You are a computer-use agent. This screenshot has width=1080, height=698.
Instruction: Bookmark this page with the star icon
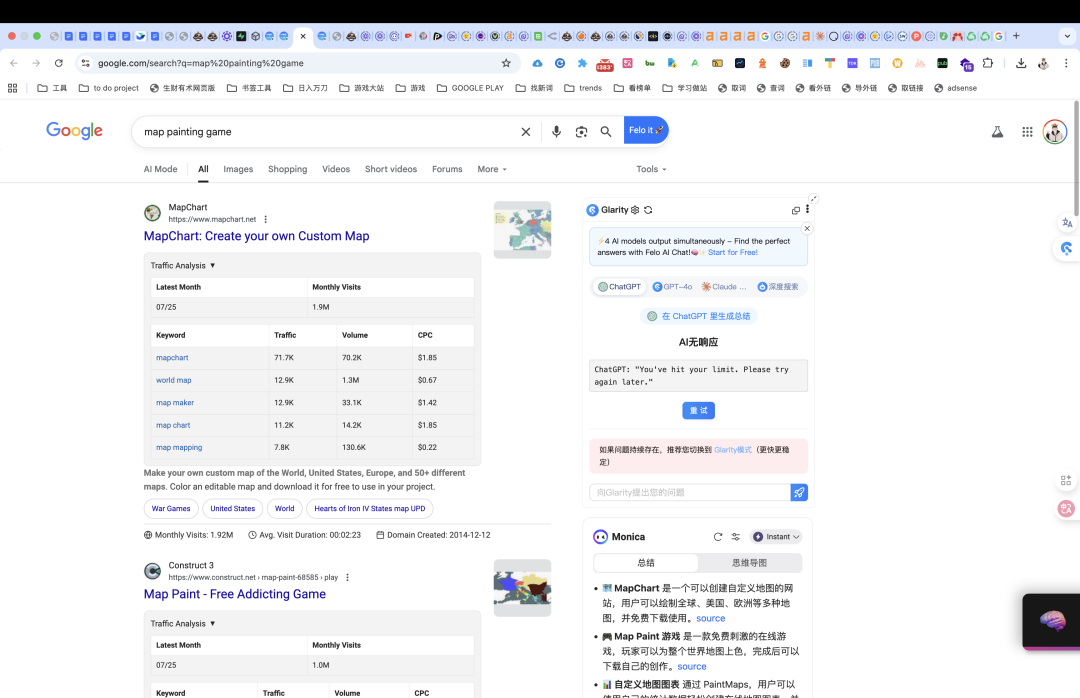click(x=506, y=63)
